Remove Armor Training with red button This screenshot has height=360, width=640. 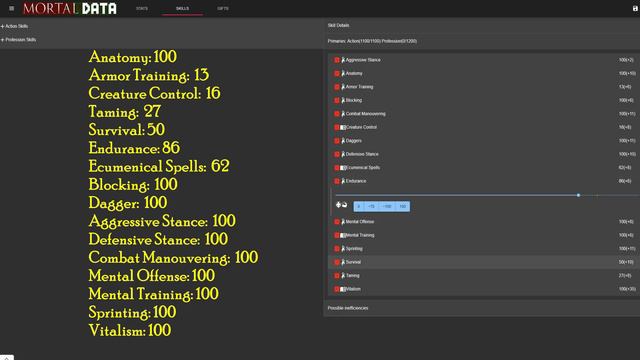coord(337,87)
